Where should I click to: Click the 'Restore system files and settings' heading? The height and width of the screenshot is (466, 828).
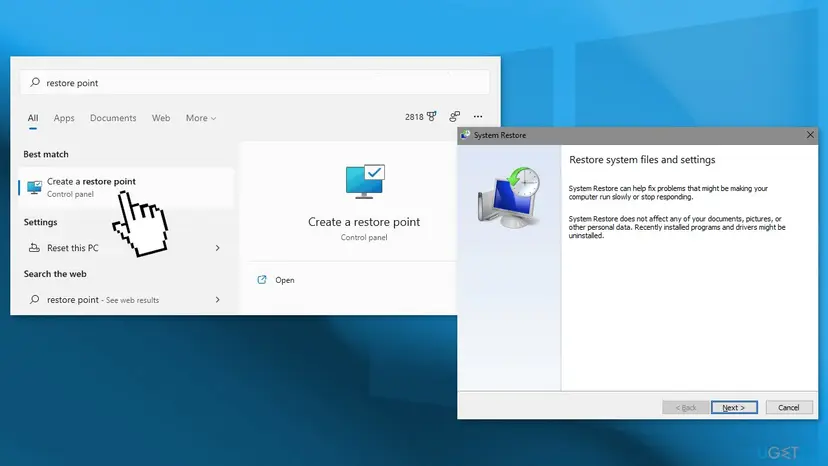642,160
